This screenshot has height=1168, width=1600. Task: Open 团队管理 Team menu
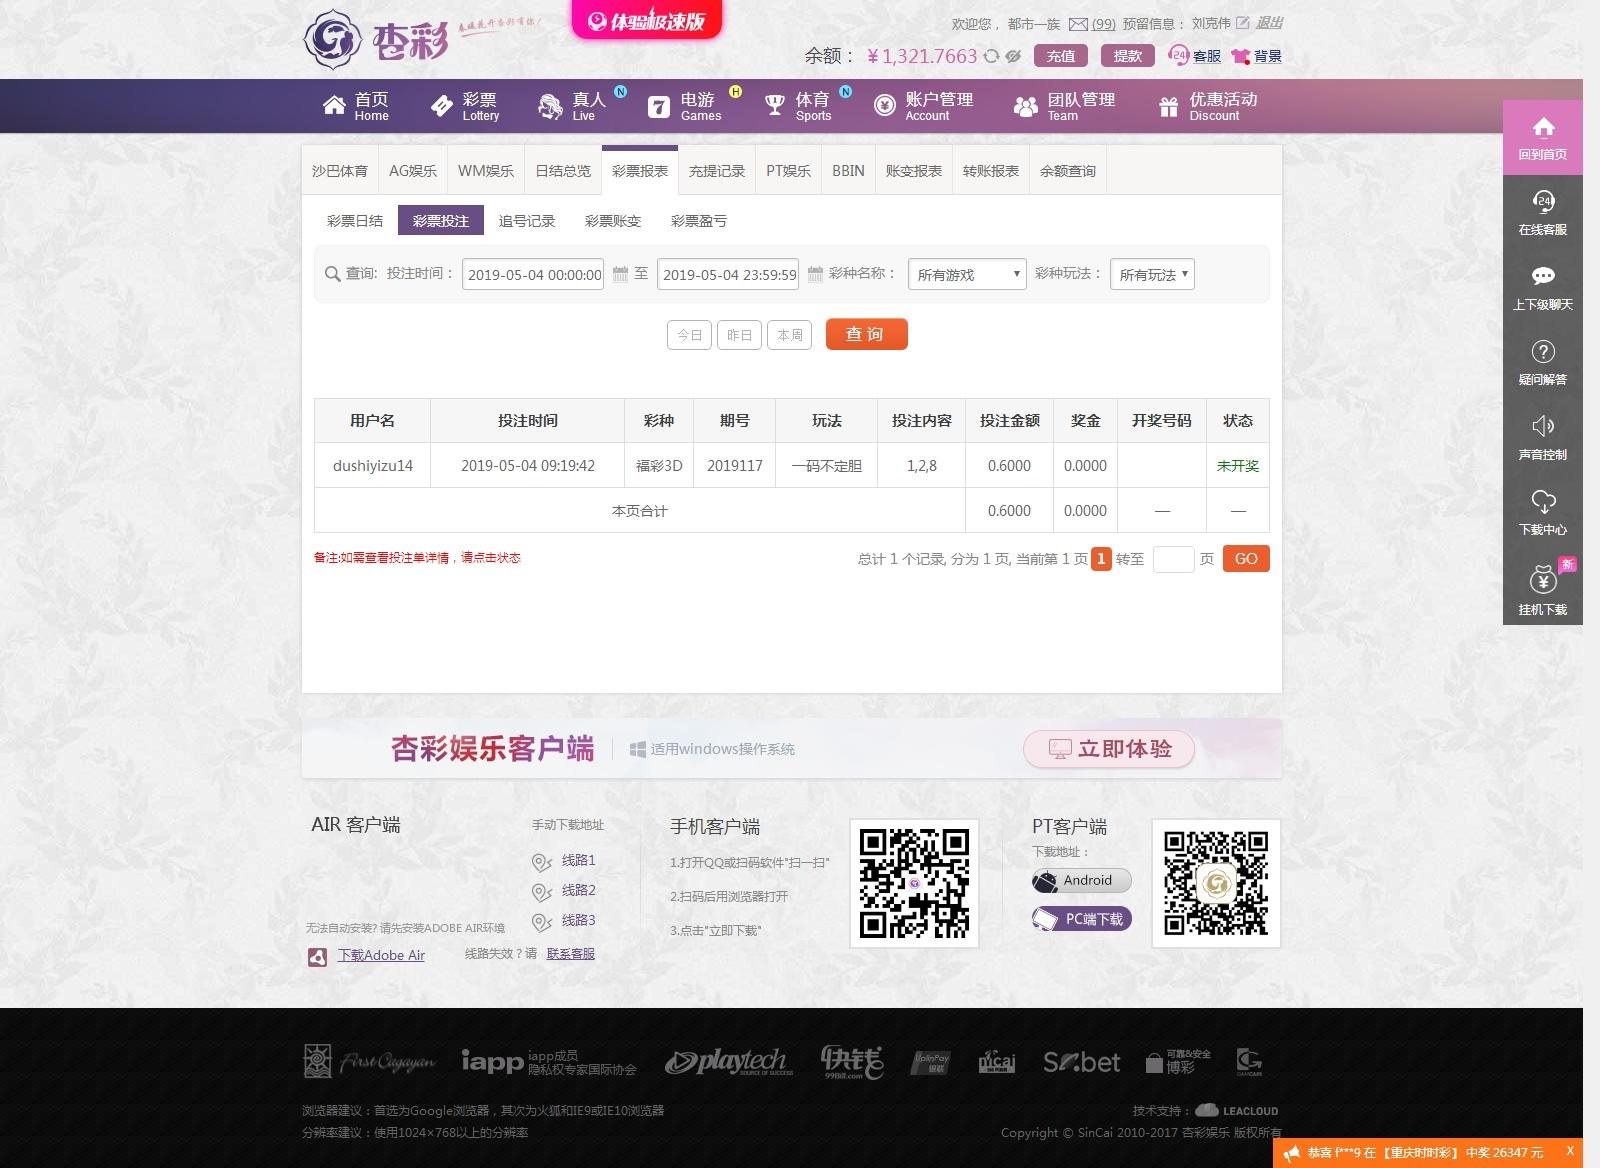point(1064,106)
